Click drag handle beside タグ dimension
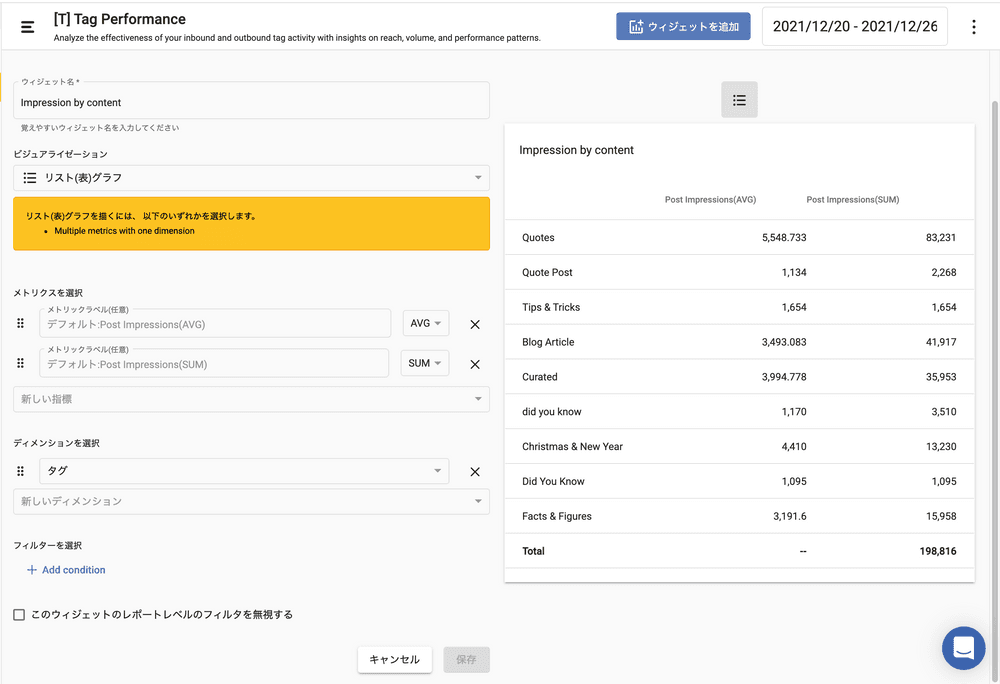 point(20,472)
